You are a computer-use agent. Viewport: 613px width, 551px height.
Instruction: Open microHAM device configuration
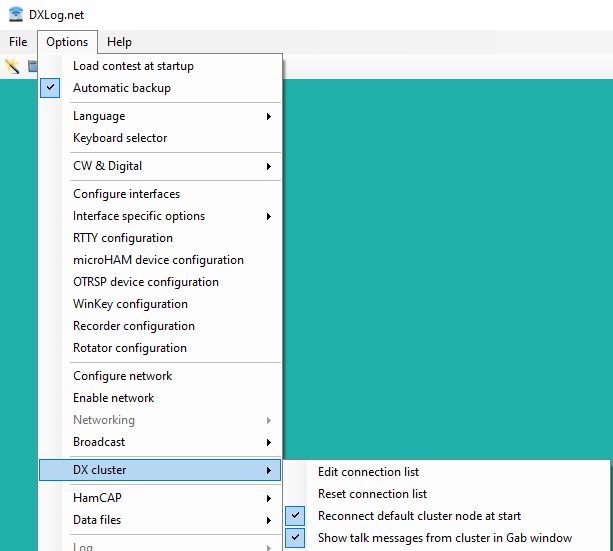160,260
